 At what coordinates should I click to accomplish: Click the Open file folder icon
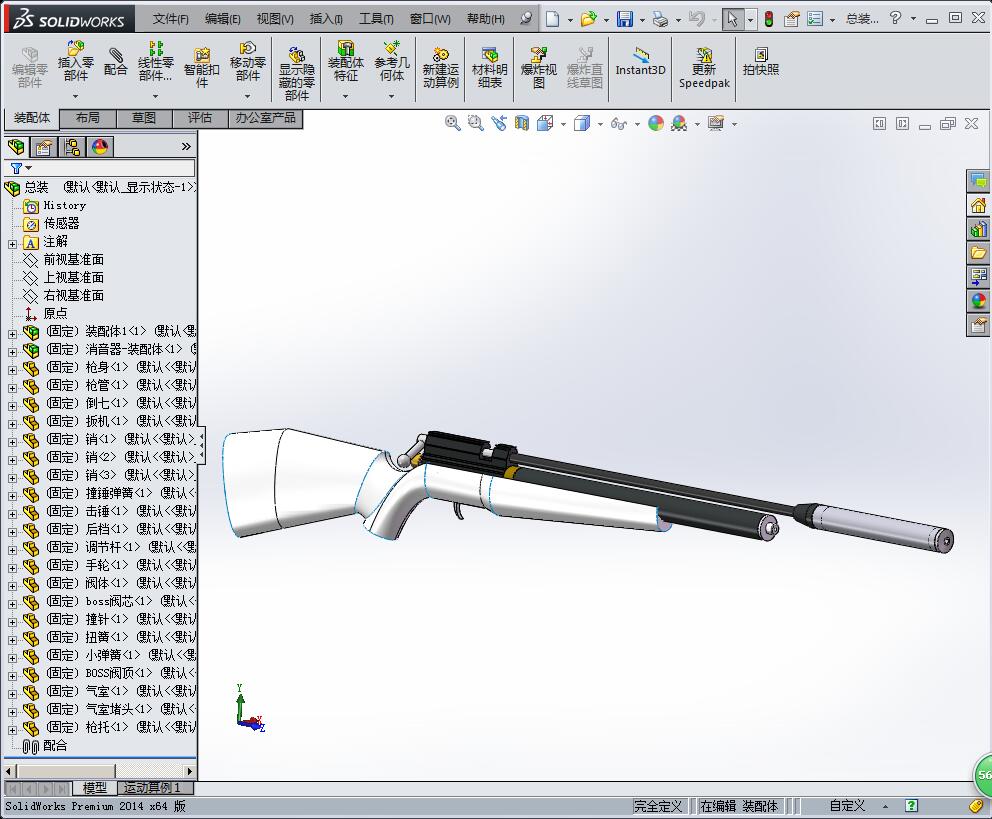[588, 19]
